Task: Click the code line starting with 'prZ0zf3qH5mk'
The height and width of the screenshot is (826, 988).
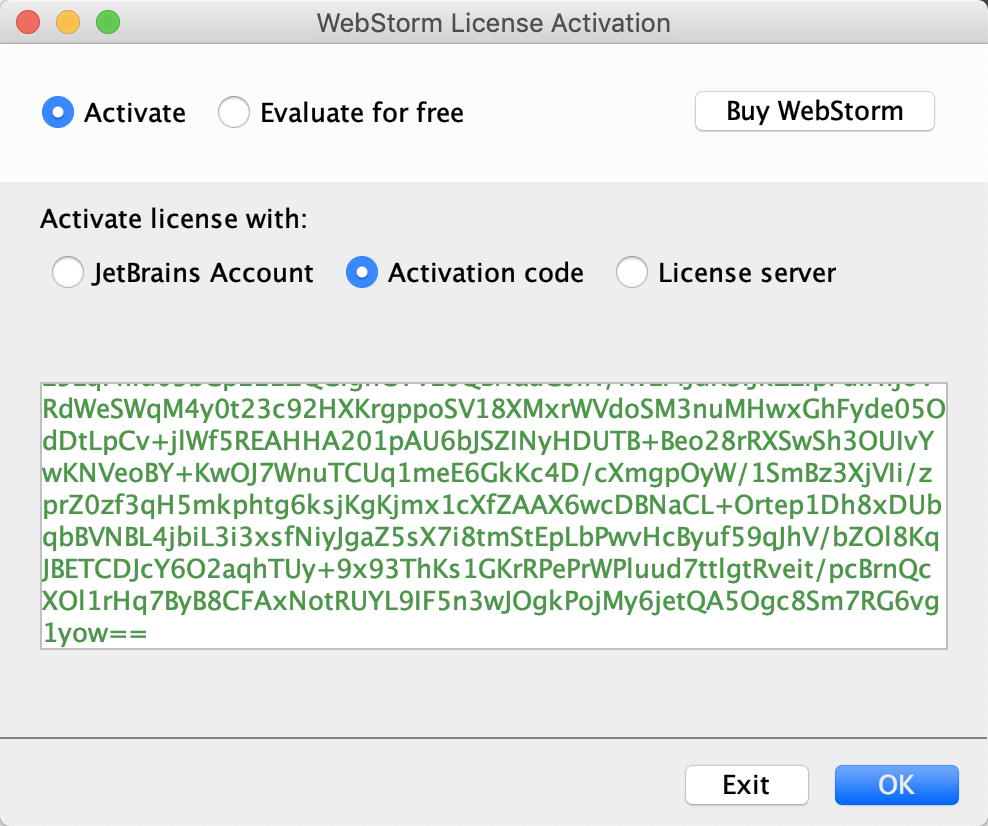Action: click(492, 505)
